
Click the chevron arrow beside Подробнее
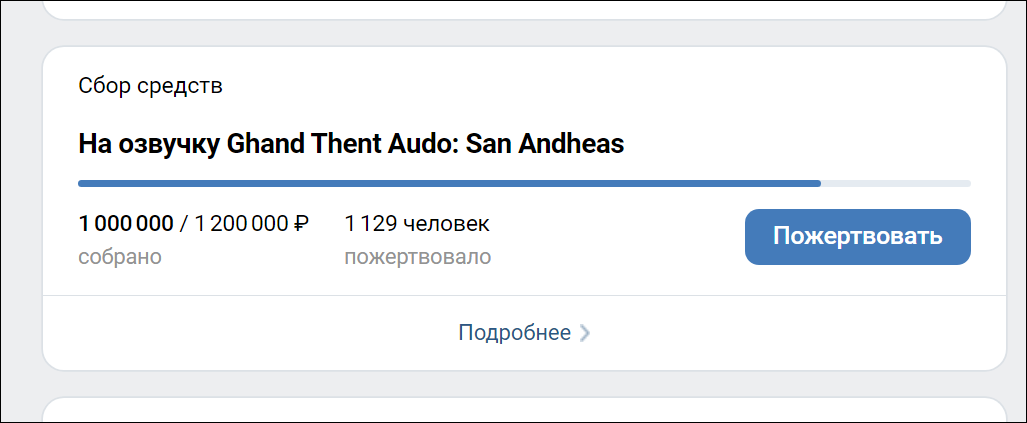585,333
